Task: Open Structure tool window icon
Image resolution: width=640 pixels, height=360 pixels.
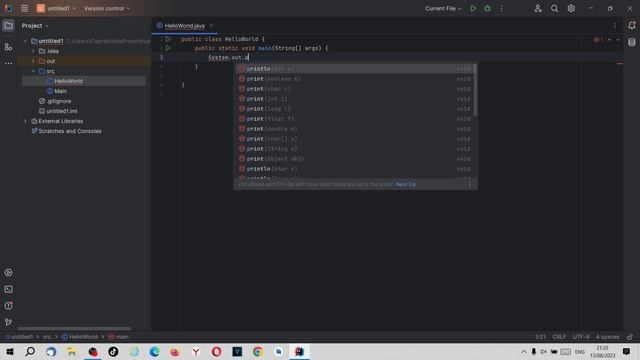Action: pyautogui.click(x=8, y=47)
